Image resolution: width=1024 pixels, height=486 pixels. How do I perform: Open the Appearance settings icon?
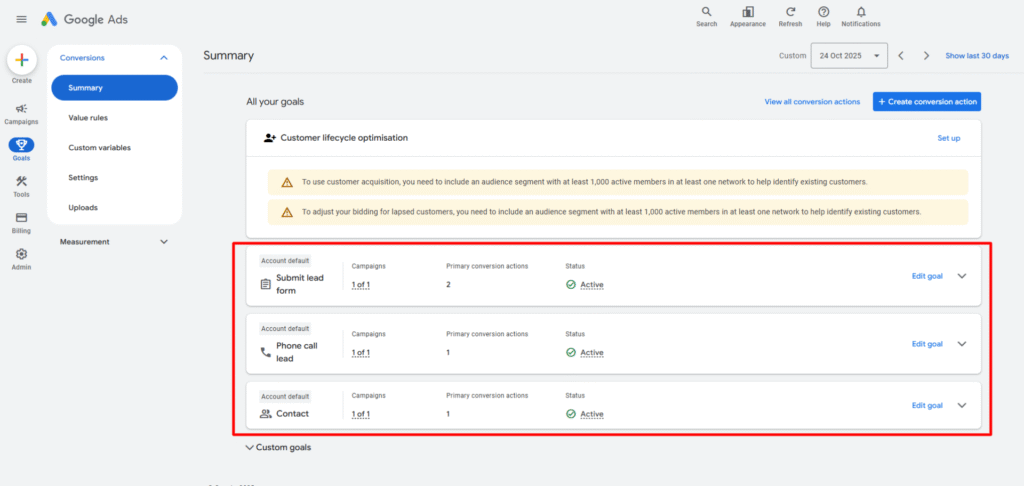point(747,12)
